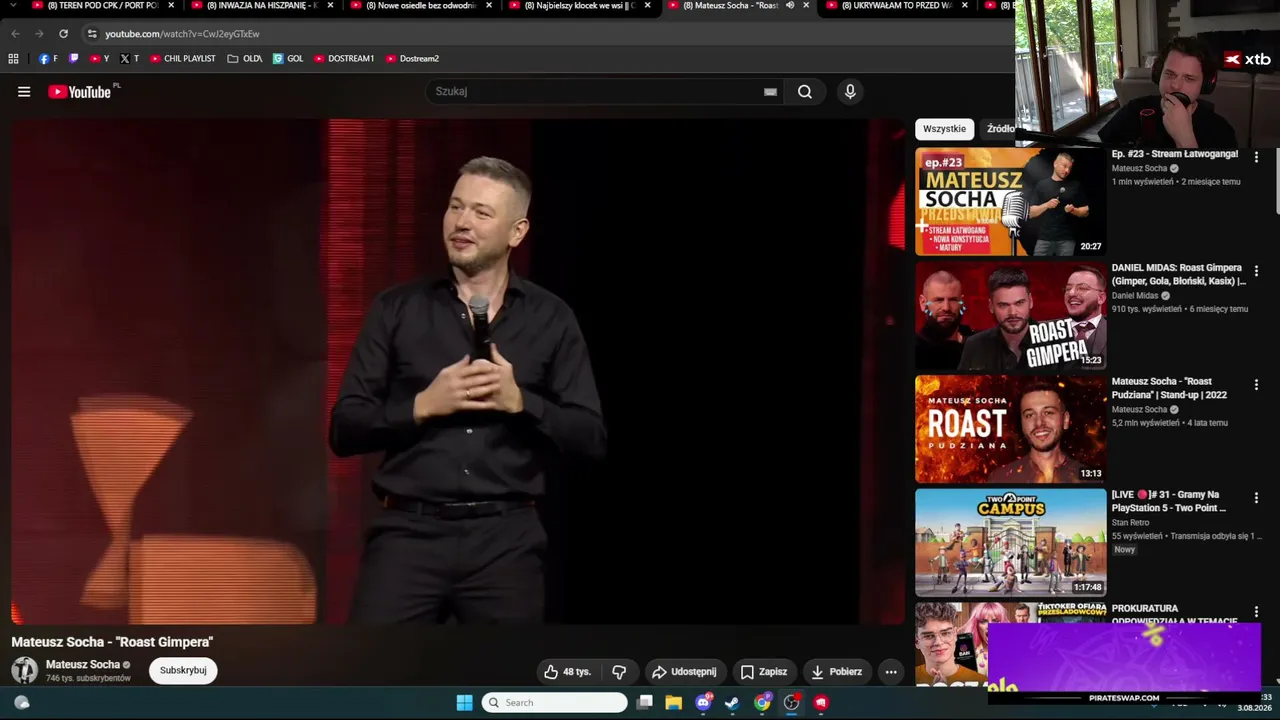Select the Wszystkie filter chip
Screen dimensions: 1280x720
point(944,129)
